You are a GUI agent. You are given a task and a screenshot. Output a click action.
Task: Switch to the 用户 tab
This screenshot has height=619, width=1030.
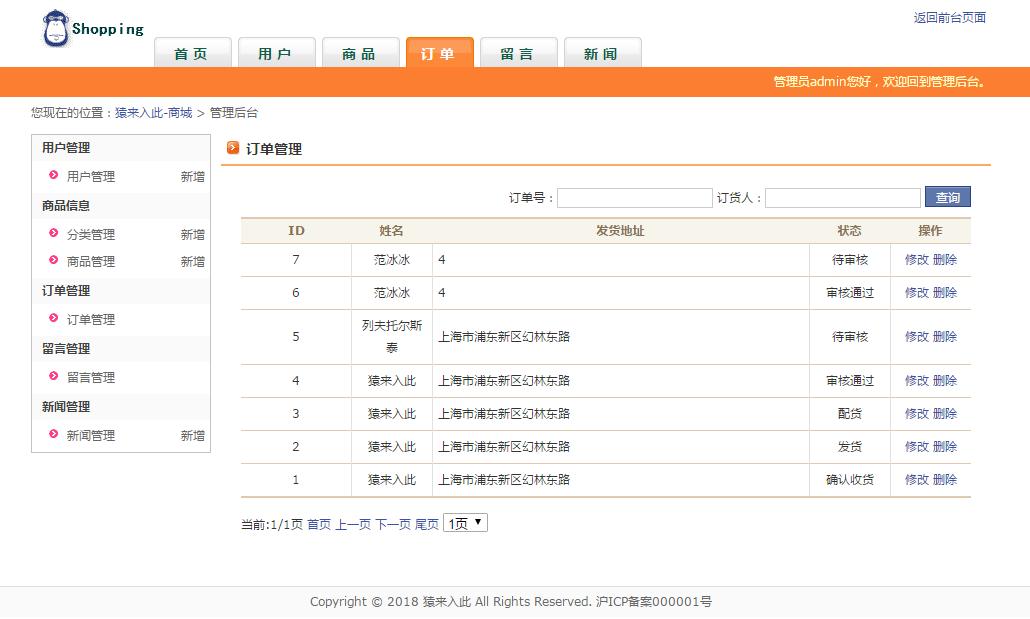pos(277,55)
